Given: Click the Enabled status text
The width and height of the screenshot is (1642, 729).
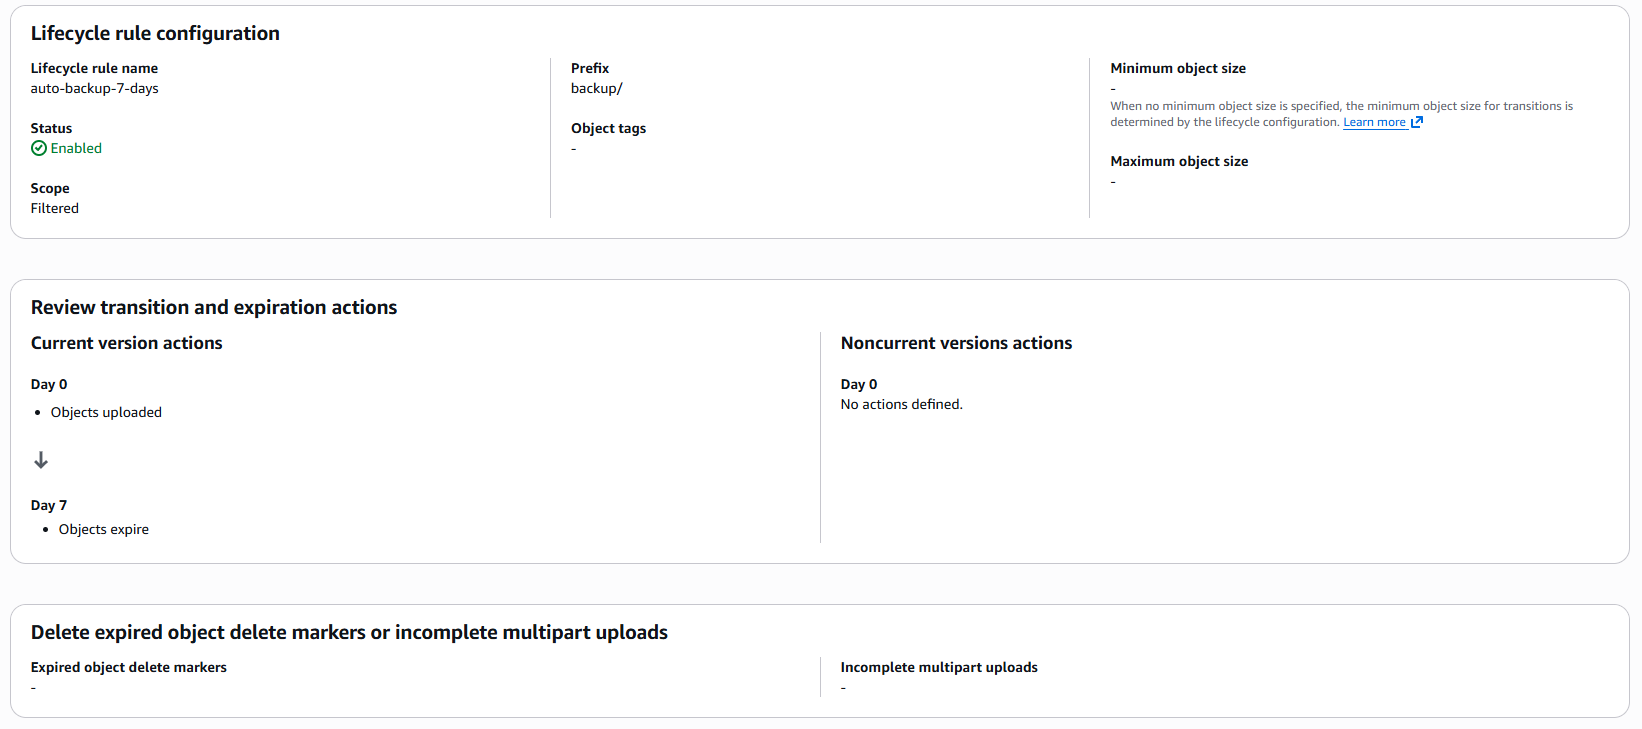Looking at the screenshot, I should tap(76, 148).
